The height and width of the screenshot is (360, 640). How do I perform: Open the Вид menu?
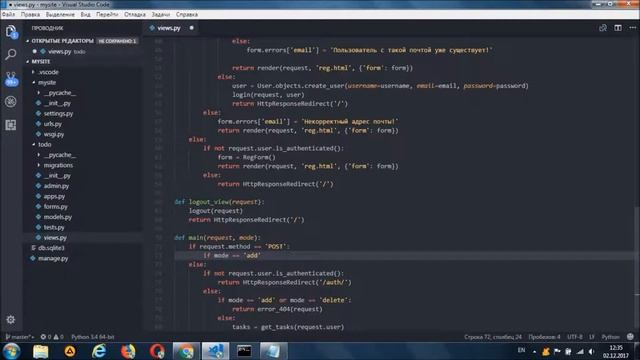click(x=85, y=14)
